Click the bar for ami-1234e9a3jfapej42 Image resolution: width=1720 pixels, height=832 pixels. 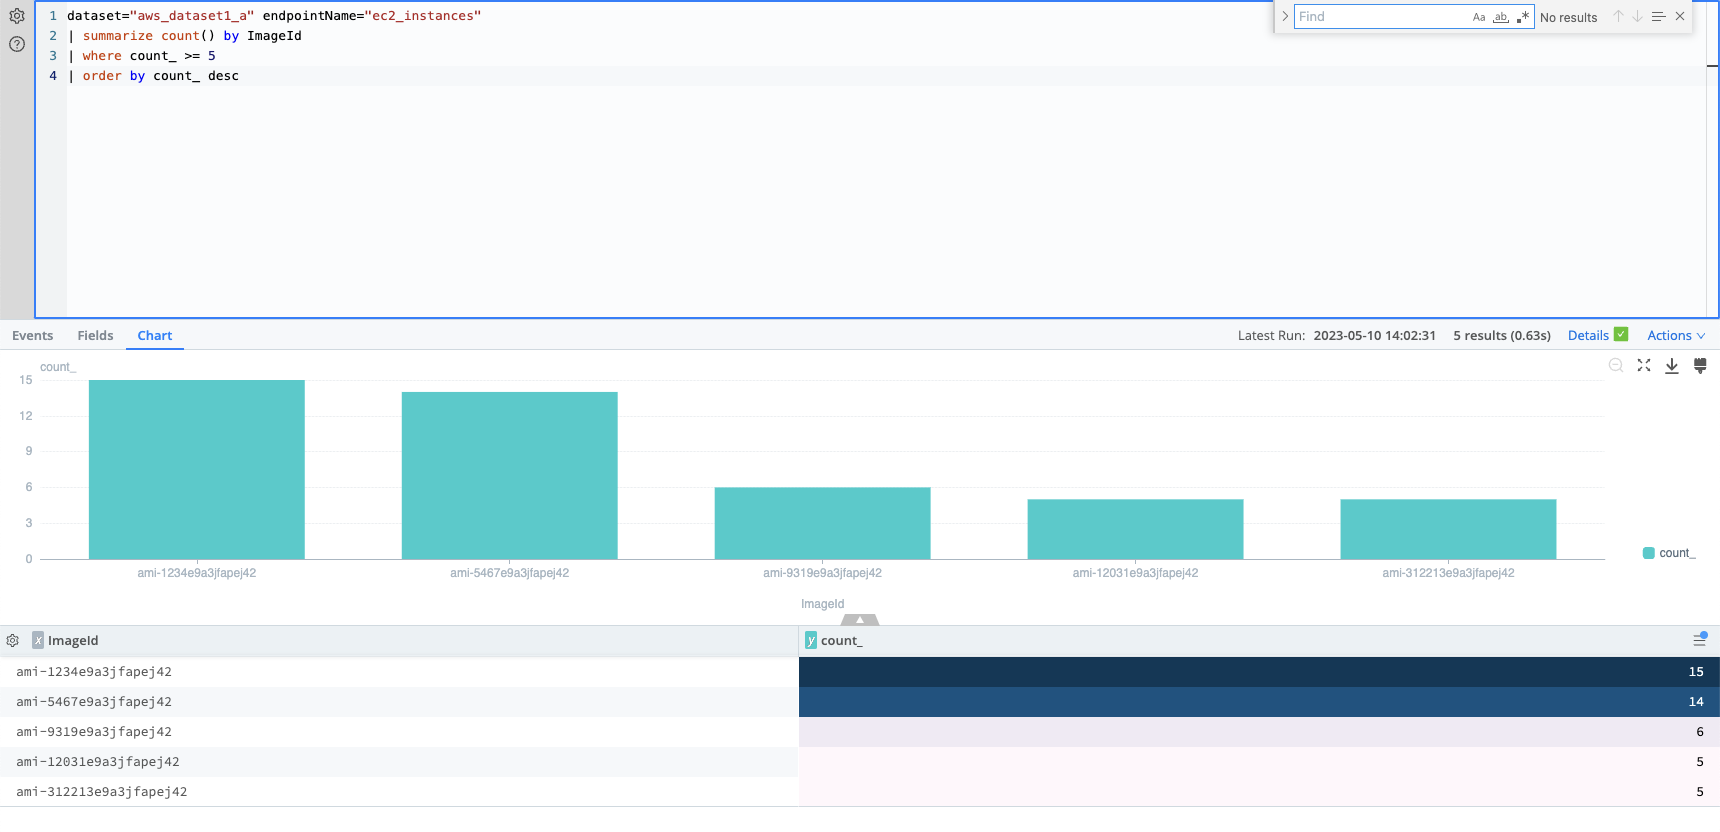(x=197, y=469)
